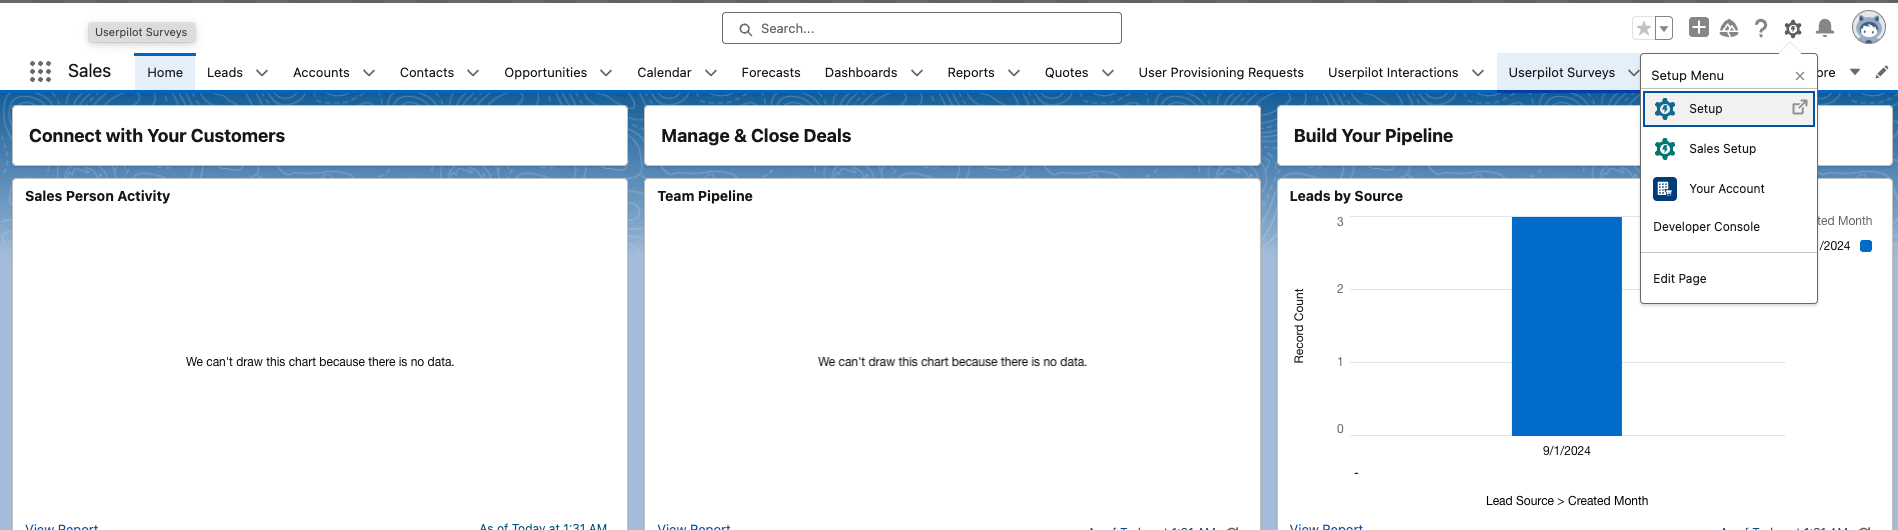Click the Team Pipeline chart title
The height and width of the screenshot is (530, 1898).
point(705,196)
